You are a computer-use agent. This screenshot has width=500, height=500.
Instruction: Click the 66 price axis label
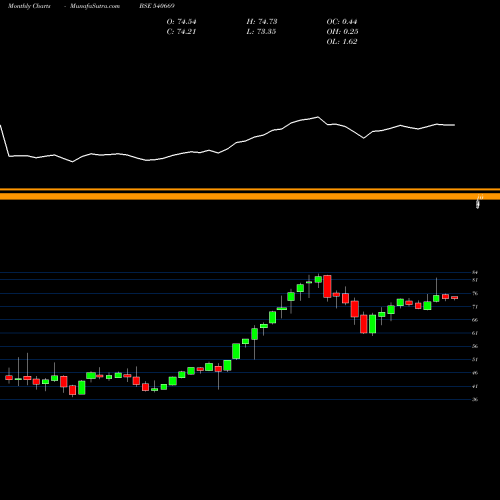tap(475, 320)
